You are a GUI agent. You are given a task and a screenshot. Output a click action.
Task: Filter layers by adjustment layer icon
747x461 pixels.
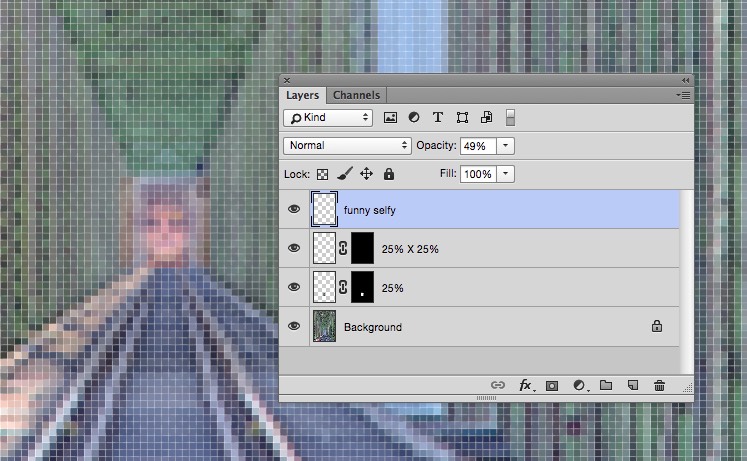coord(414,118)
